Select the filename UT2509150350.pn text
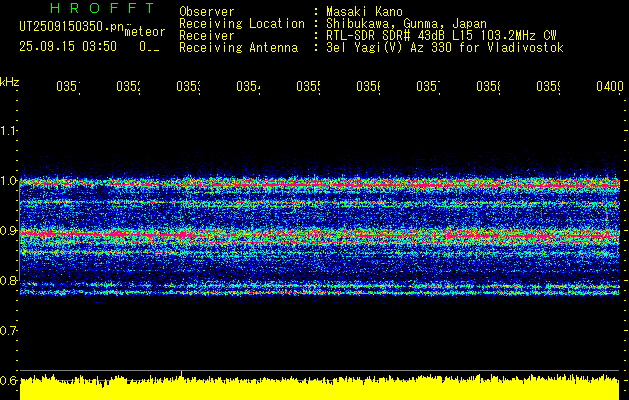Viewport: 629px width, 400px height. coord(72,27)
